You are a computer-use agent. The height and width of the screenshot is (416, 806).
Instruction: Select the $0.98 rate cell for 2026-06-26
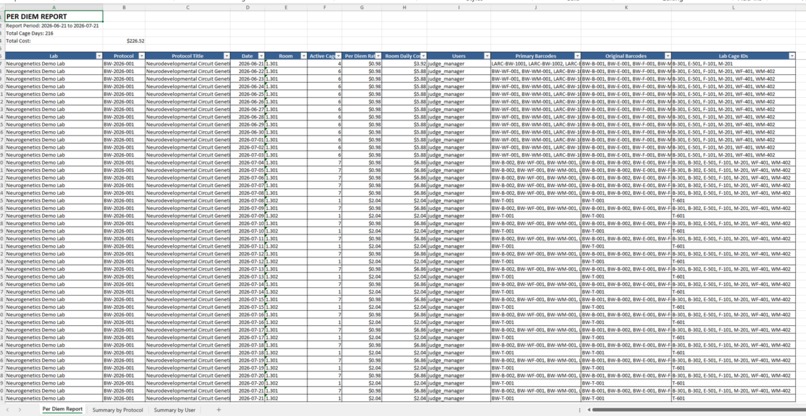coord(362,101)
